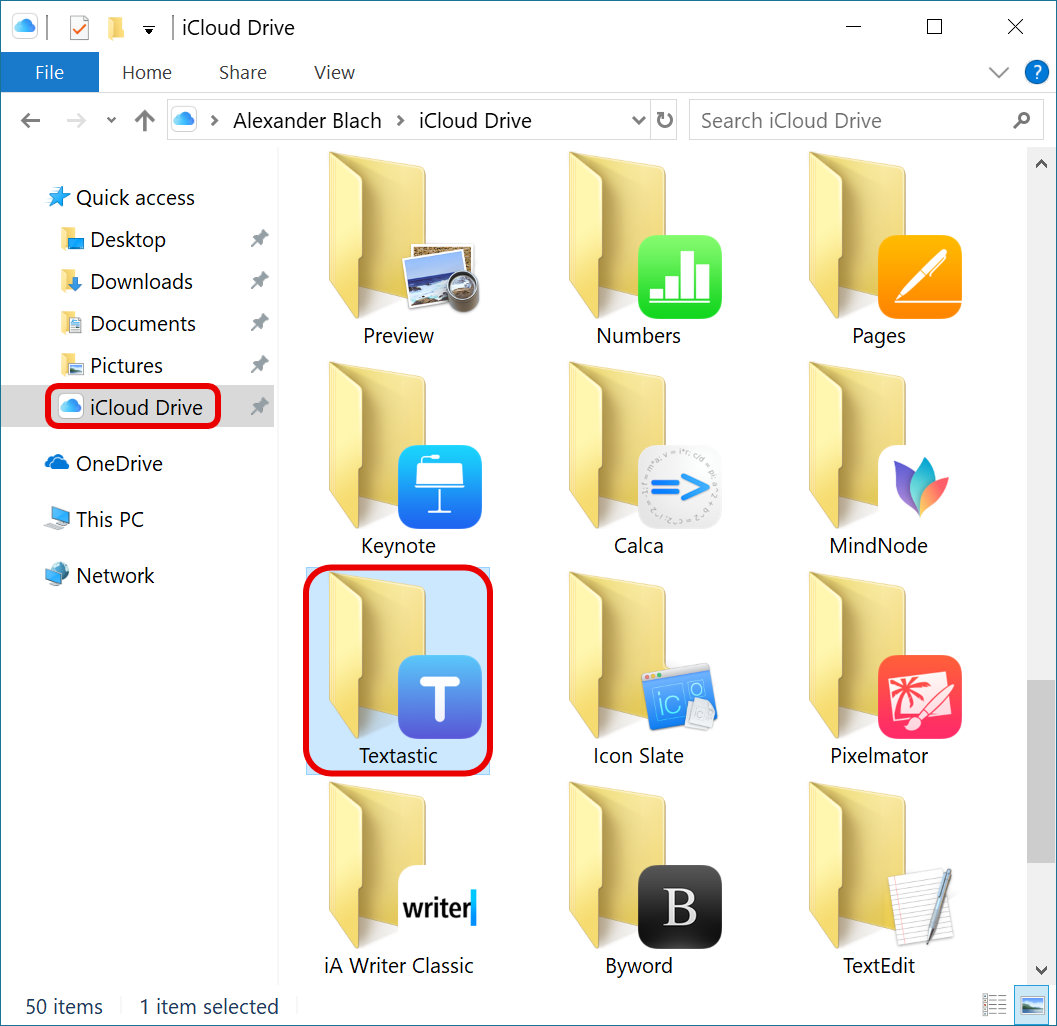The image size is (1057, 1026).
Task: Select This PC in navigation pane
Action: click(x=94, y=519)
